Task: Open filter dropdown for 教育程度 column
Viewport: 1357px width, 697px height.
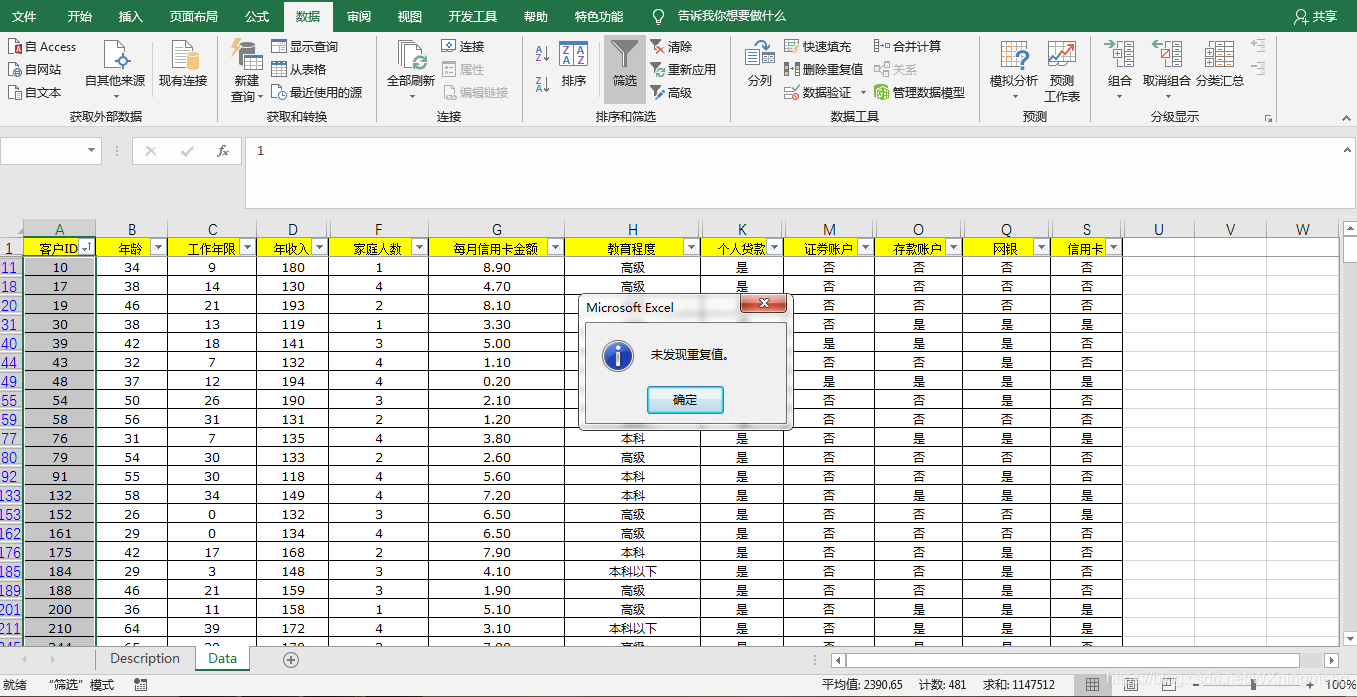Action: click(x=690, y=248)
